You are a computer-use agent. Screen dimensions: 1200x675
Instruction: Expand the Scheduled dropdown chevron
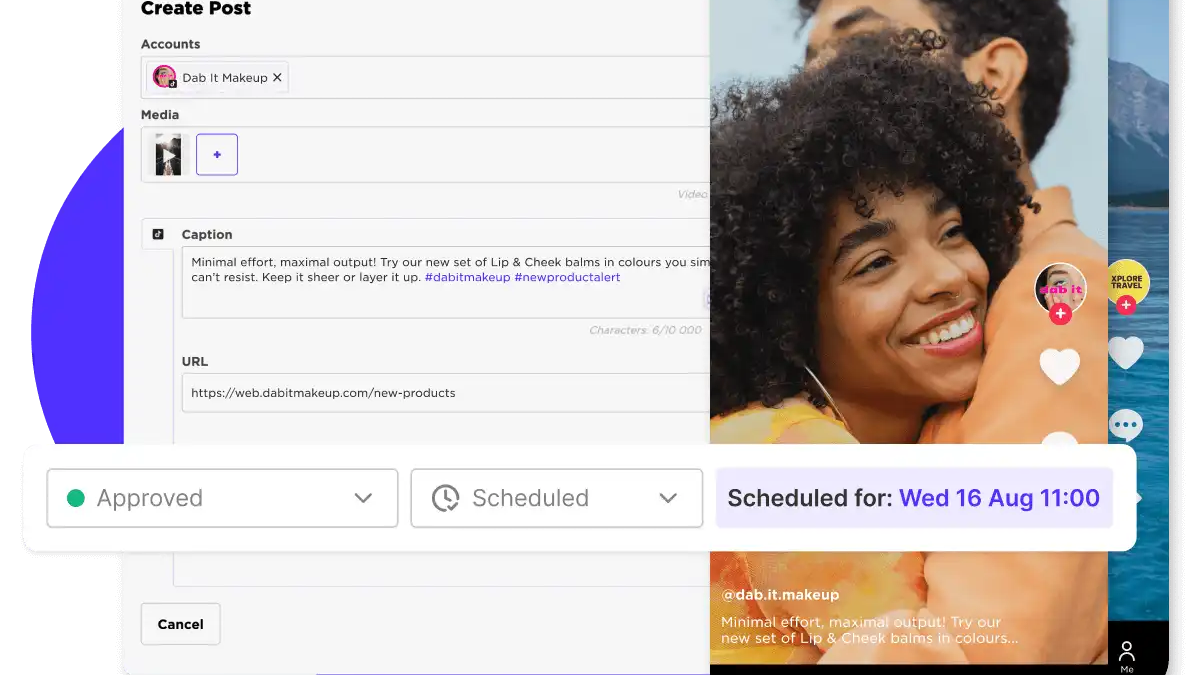click(668, 498)
